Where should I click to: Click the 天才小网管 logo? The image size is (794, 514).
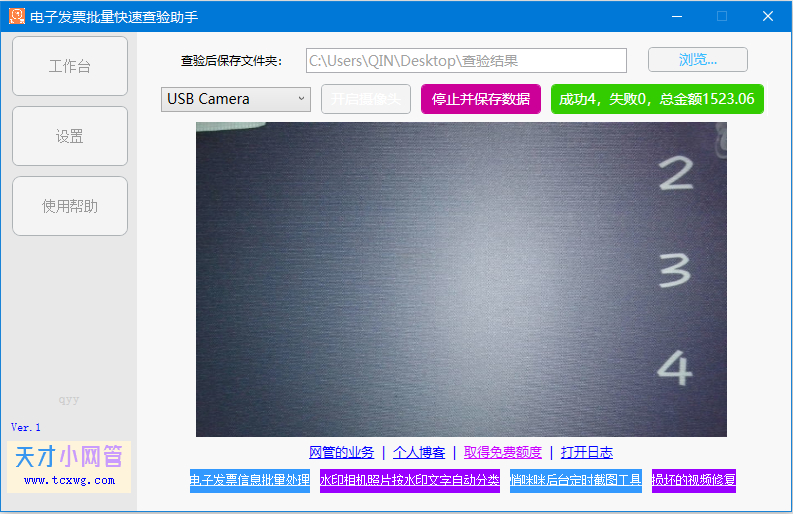click(69, 466)
